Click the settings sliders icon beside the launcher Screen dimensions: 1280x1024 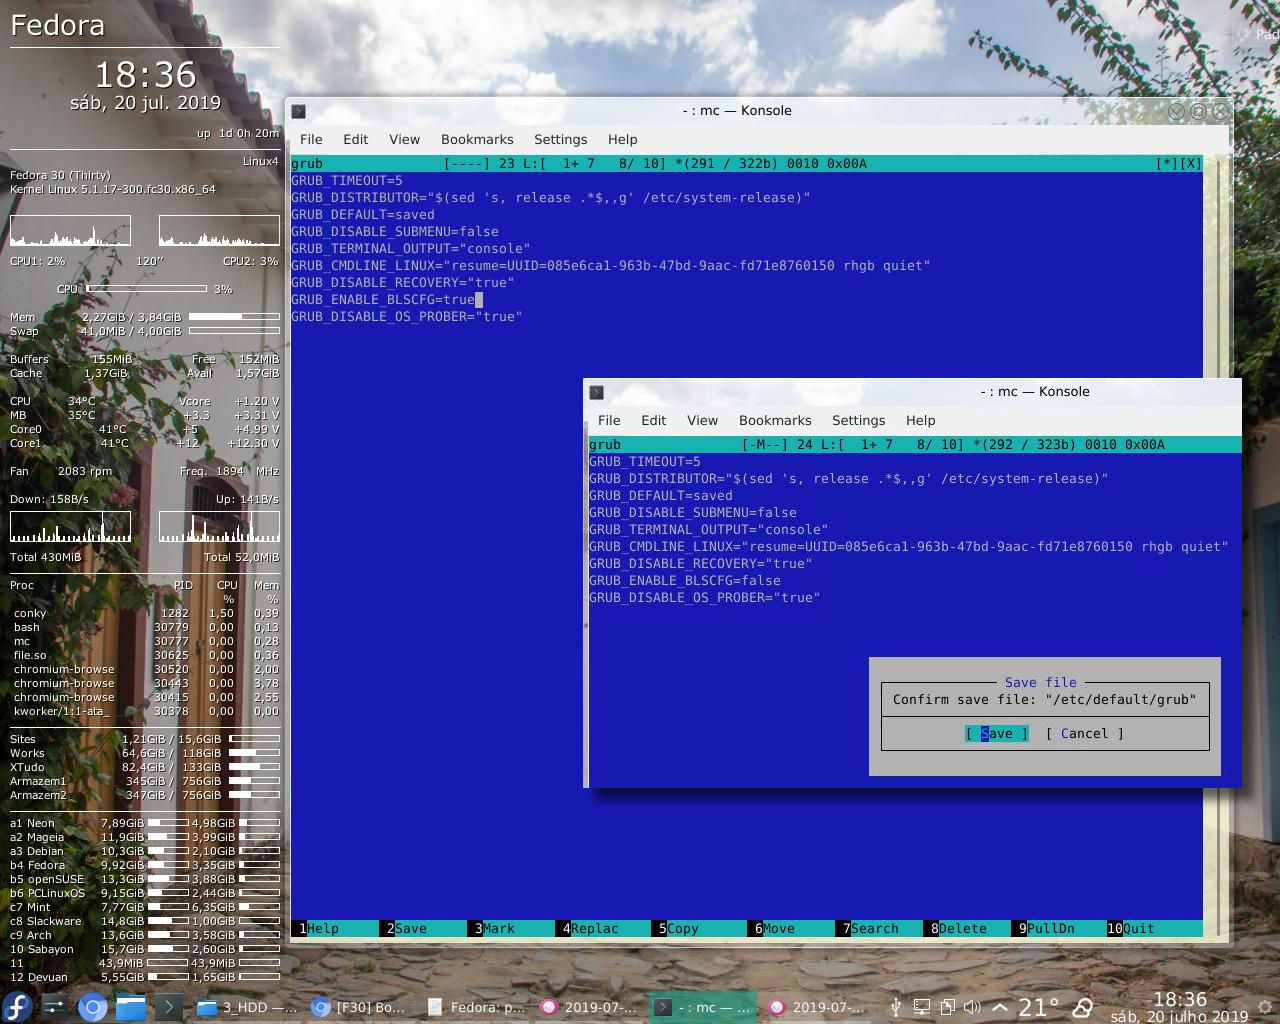pos(54,1007)
